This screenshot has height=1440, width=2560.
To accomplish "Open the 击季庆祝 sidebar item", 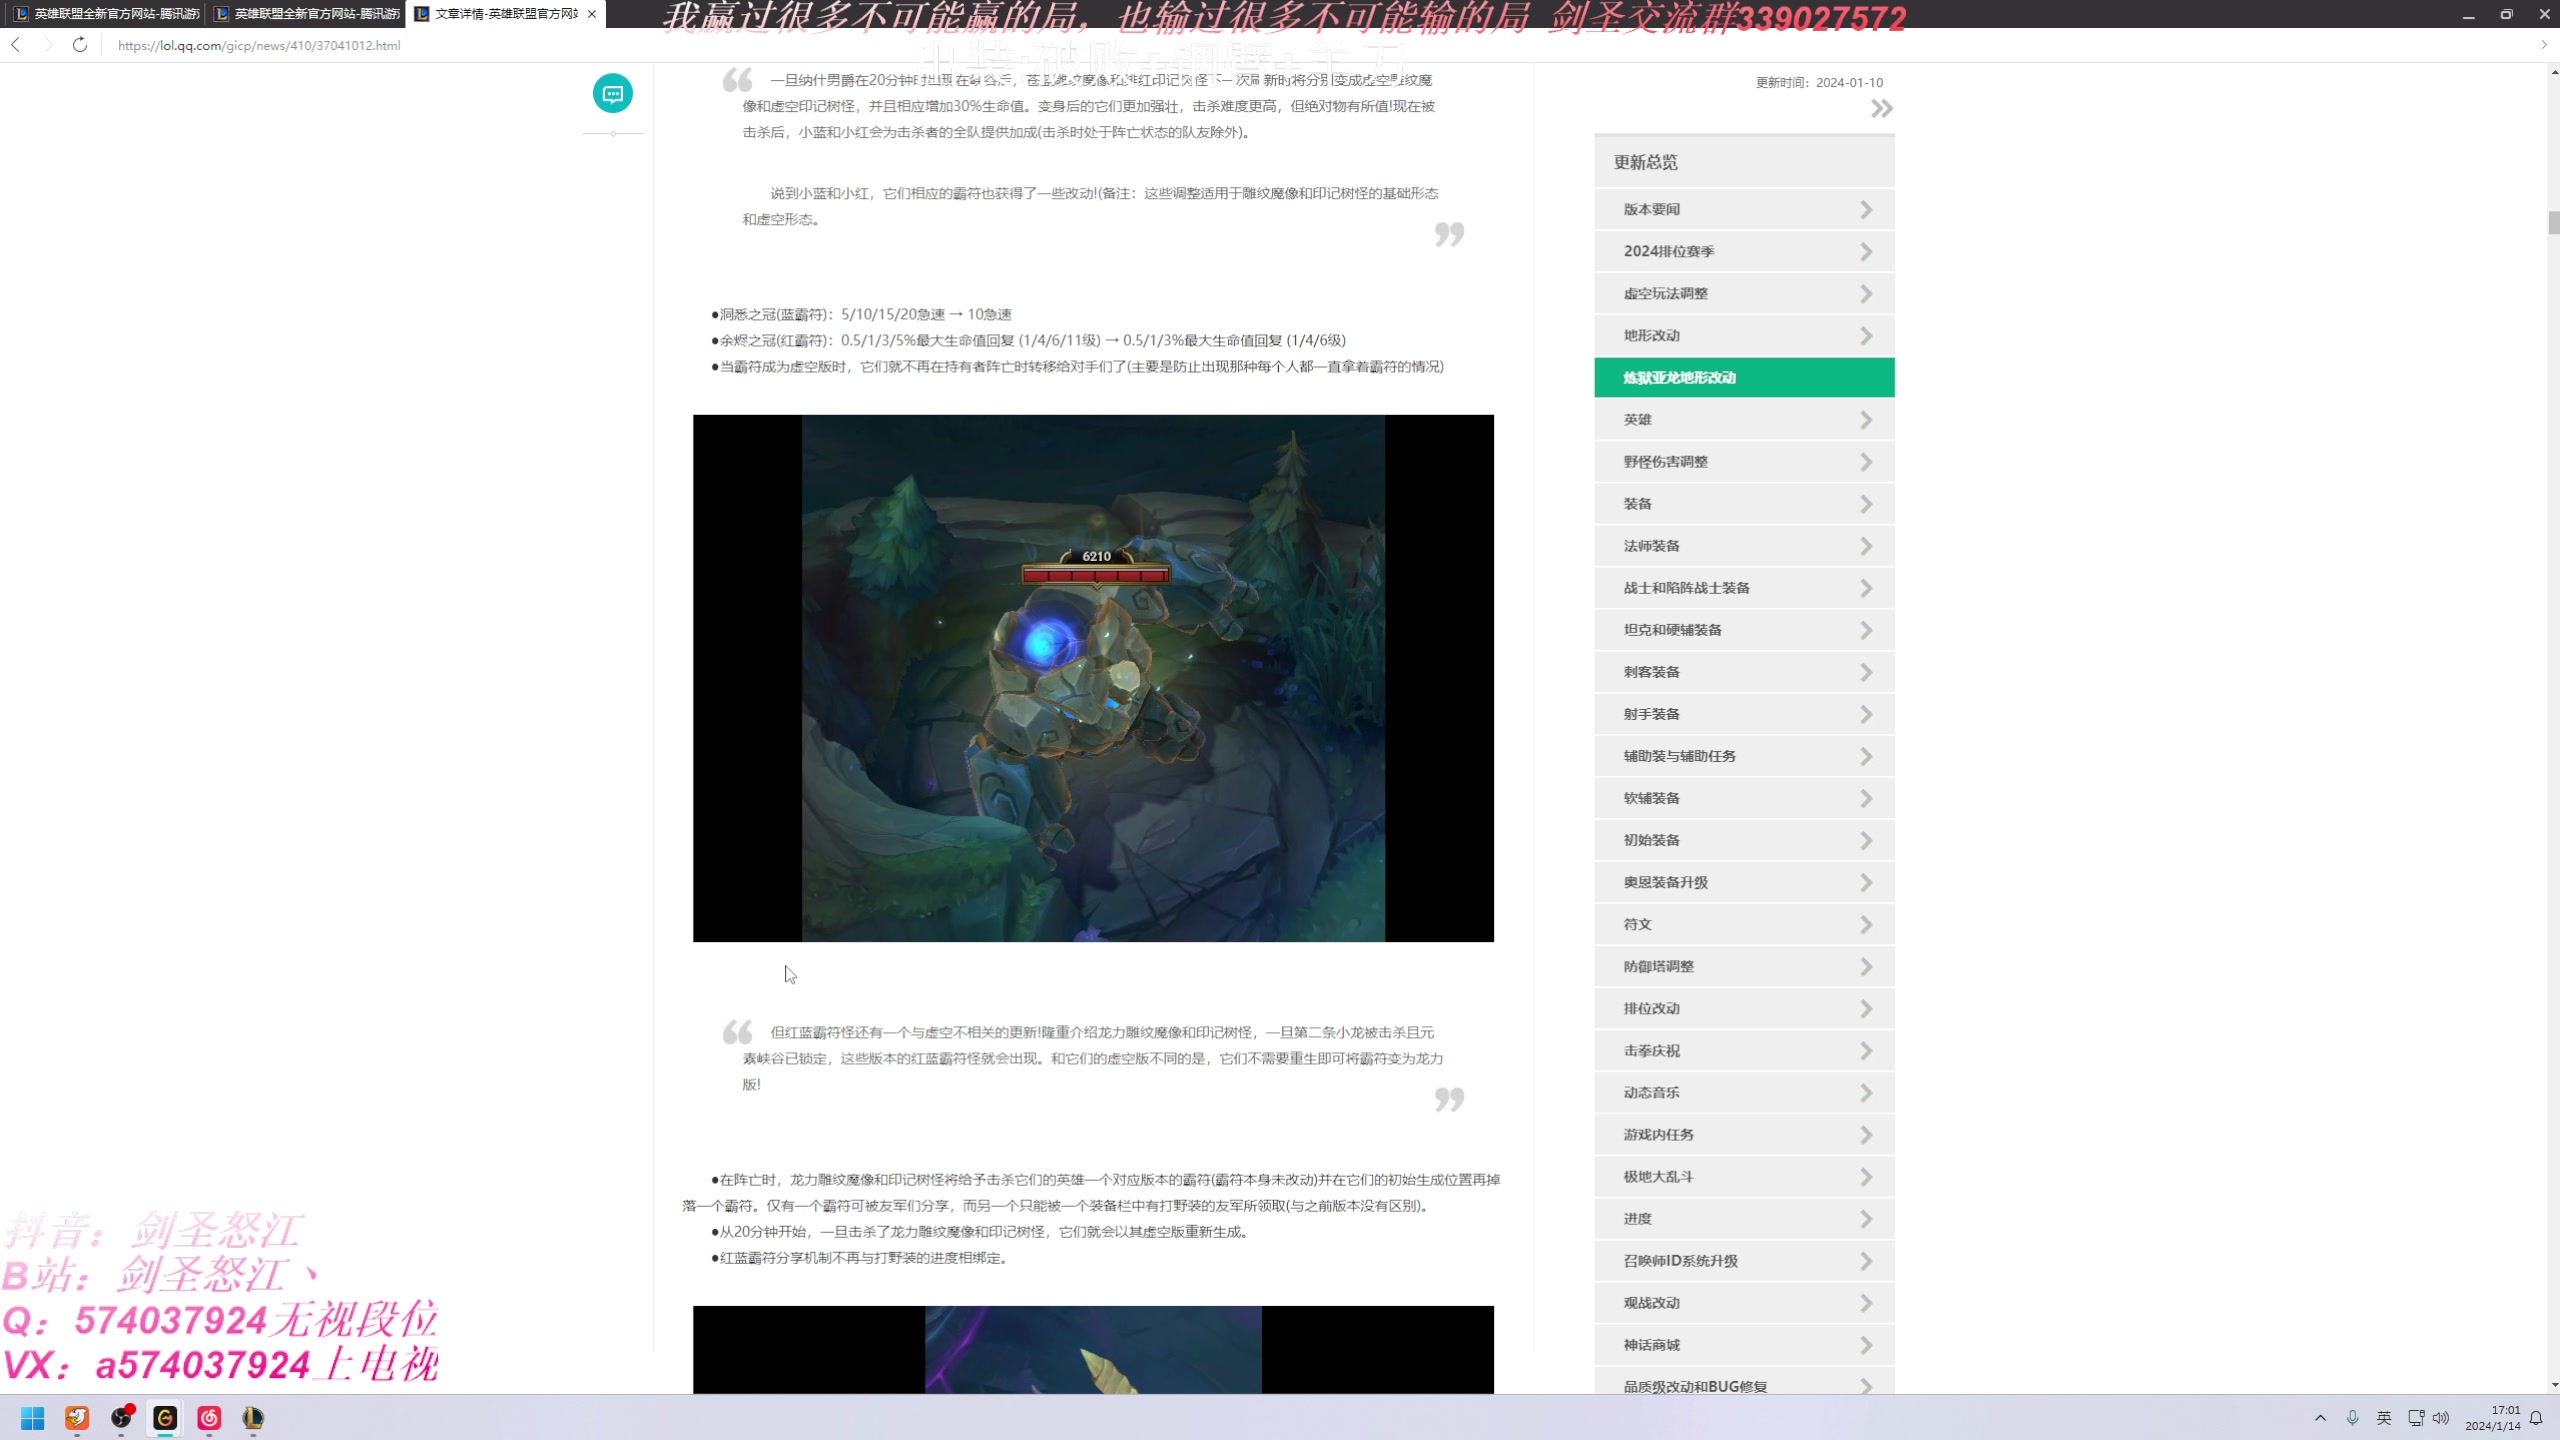I will [1744, 1050].
